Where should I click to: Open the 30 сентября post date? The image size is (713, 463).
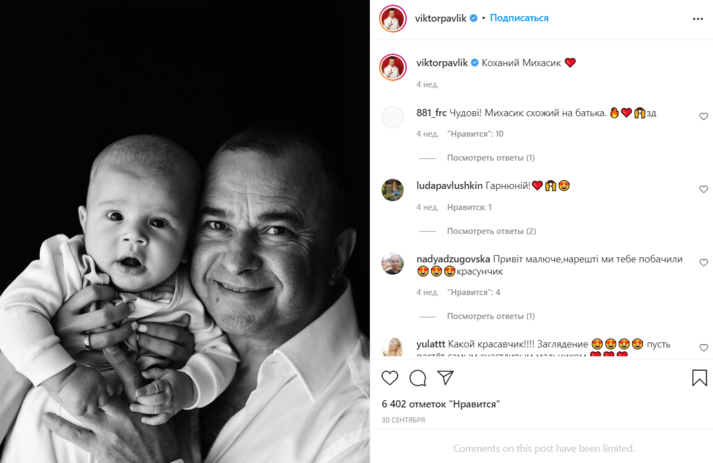tap(403, 420)
